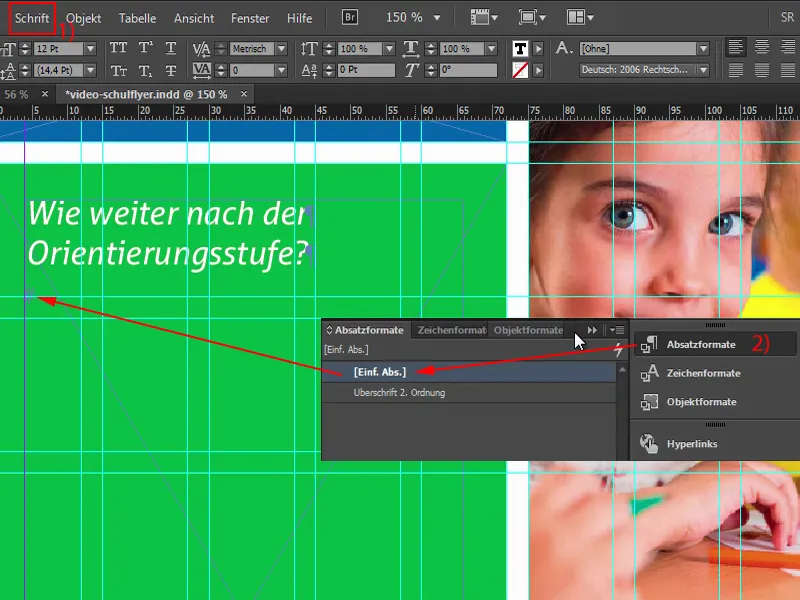Viewport: 800px width, 600px height.
Task: Open the vertical scale 100 % dropdown
Action: coord(389,49)
